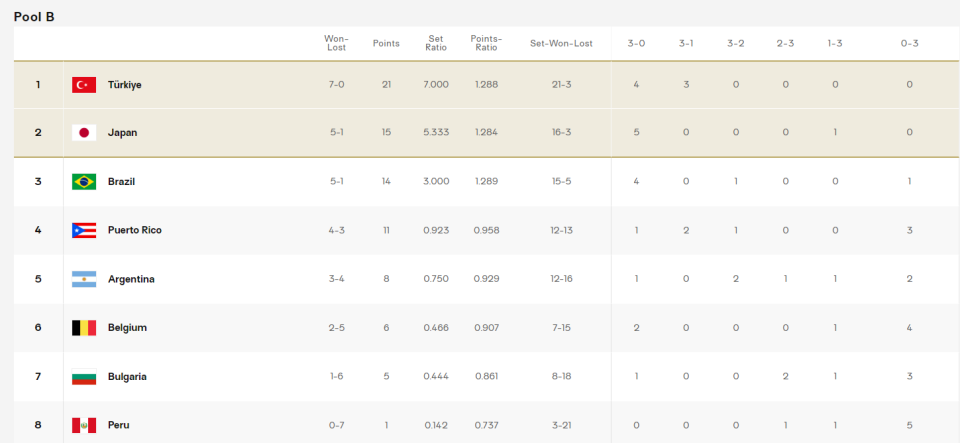Select Belgium's 0.907 points ratio
The width and height of the screenshot is (960, 443).
(486, 327)
